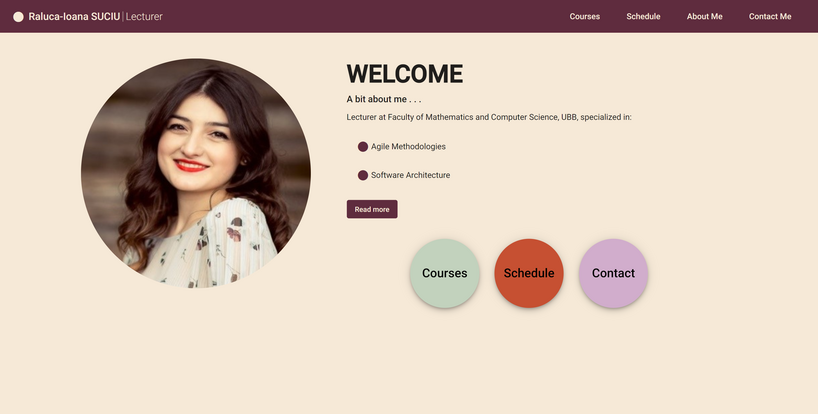Click the 'A bit about me . . .' subtitle
This screenshot has height=414, width=818.
(383, 99)
